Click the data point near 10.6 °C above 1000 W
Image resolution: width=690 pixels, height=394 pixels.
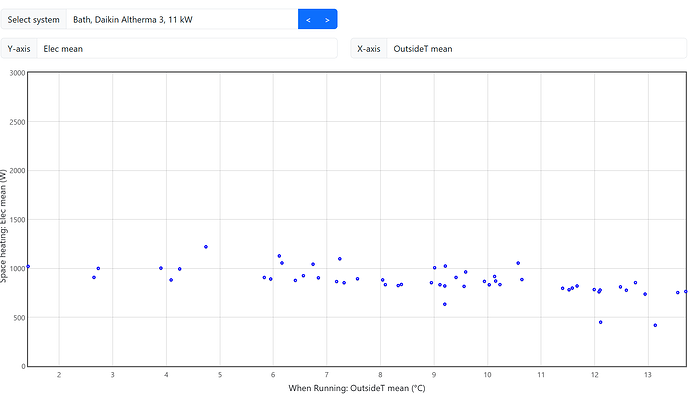518,263
